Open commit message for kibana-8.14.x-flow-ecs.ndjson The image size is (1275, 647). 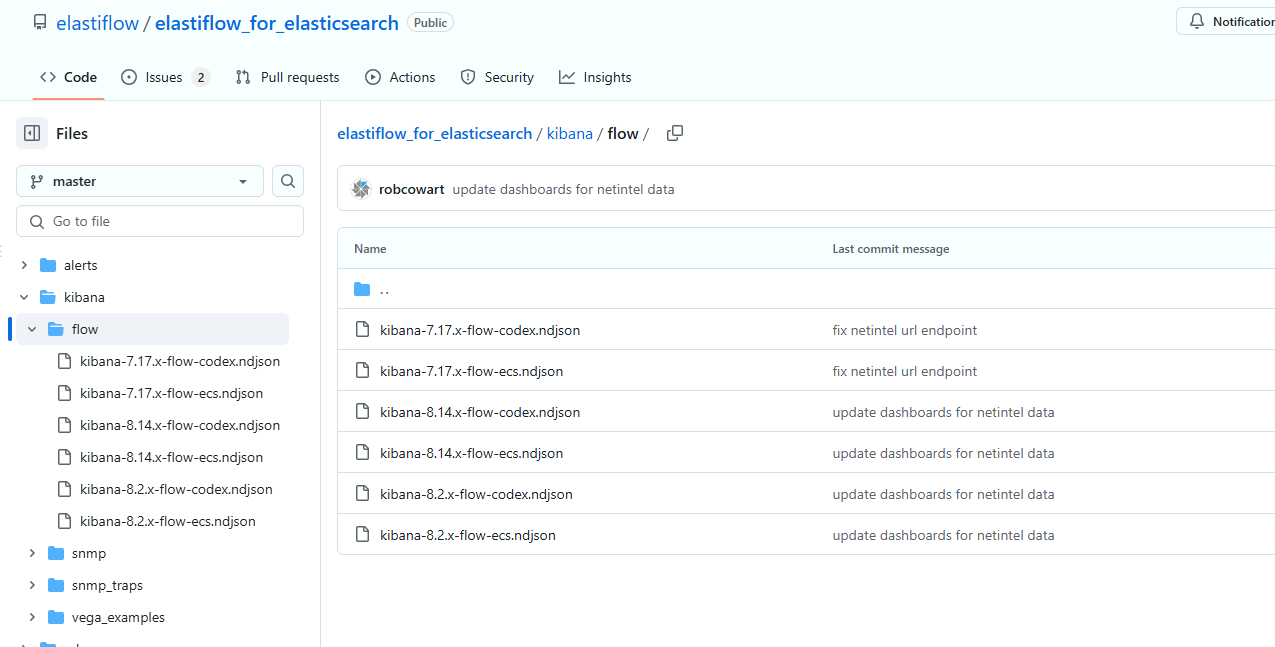(x=943, y=453)
